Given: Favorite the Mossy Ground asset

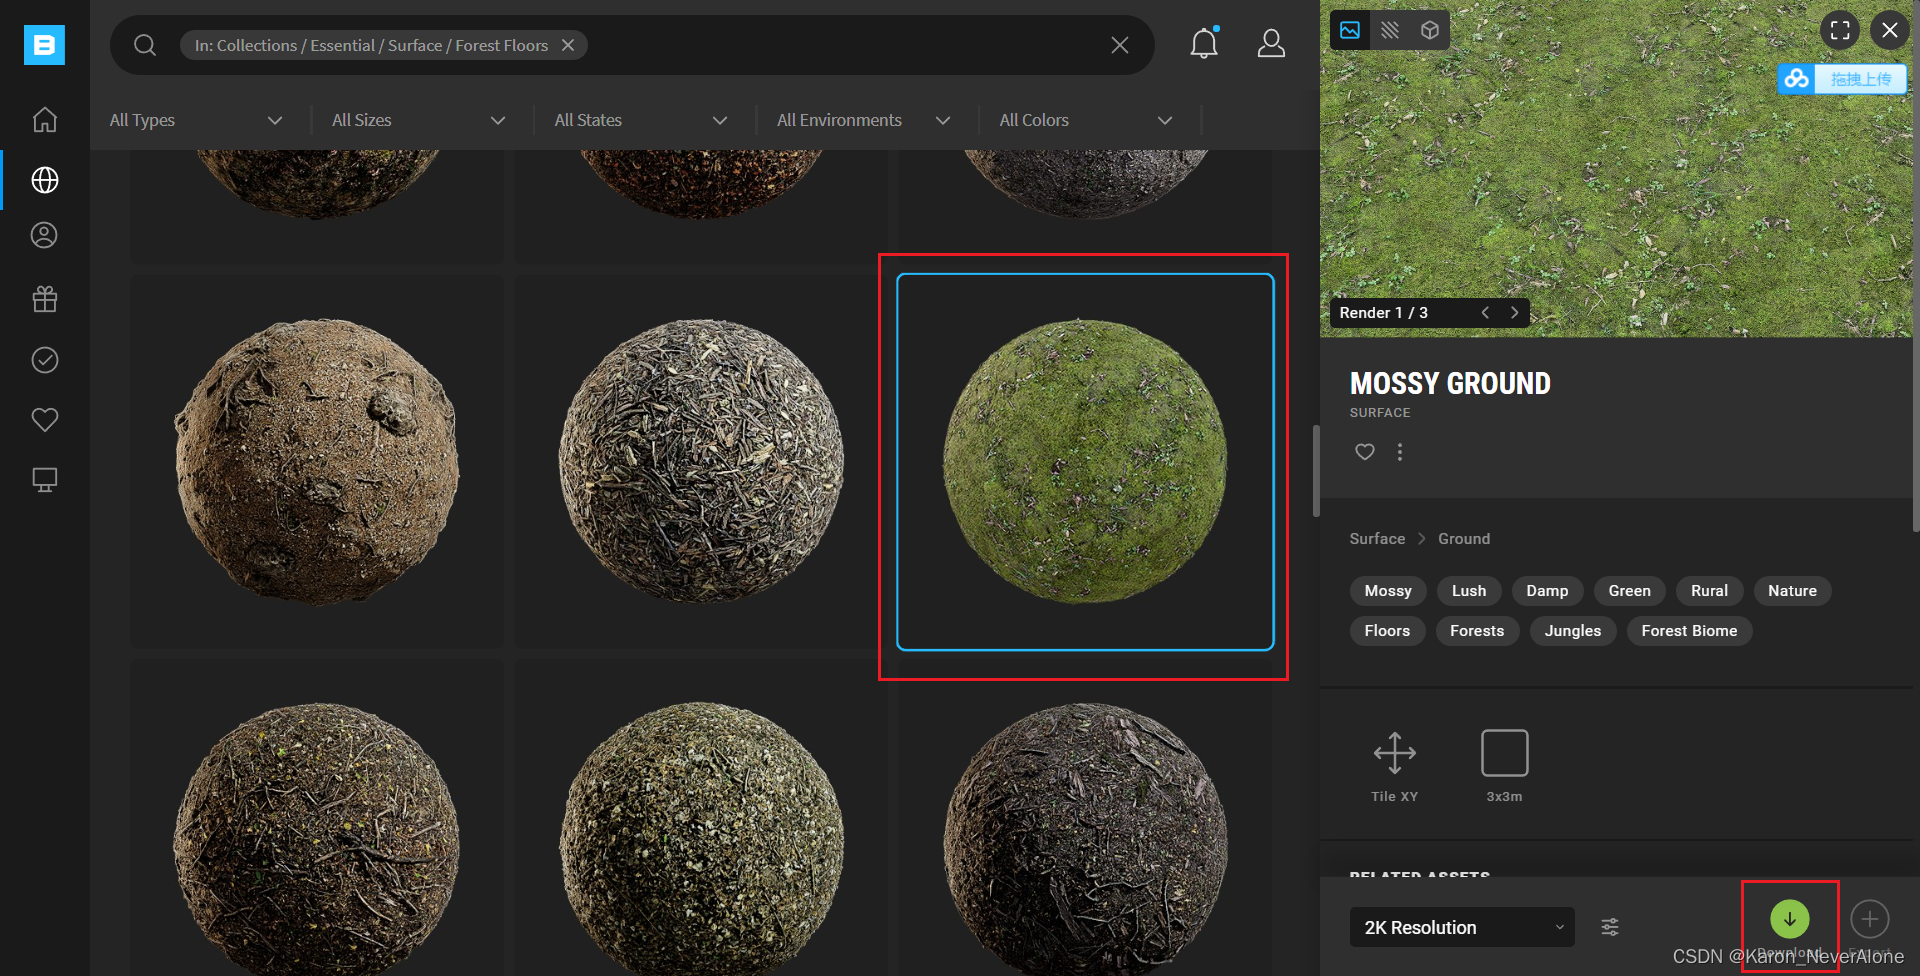Looking at the screenshot, I should (x=1364, y=452).
